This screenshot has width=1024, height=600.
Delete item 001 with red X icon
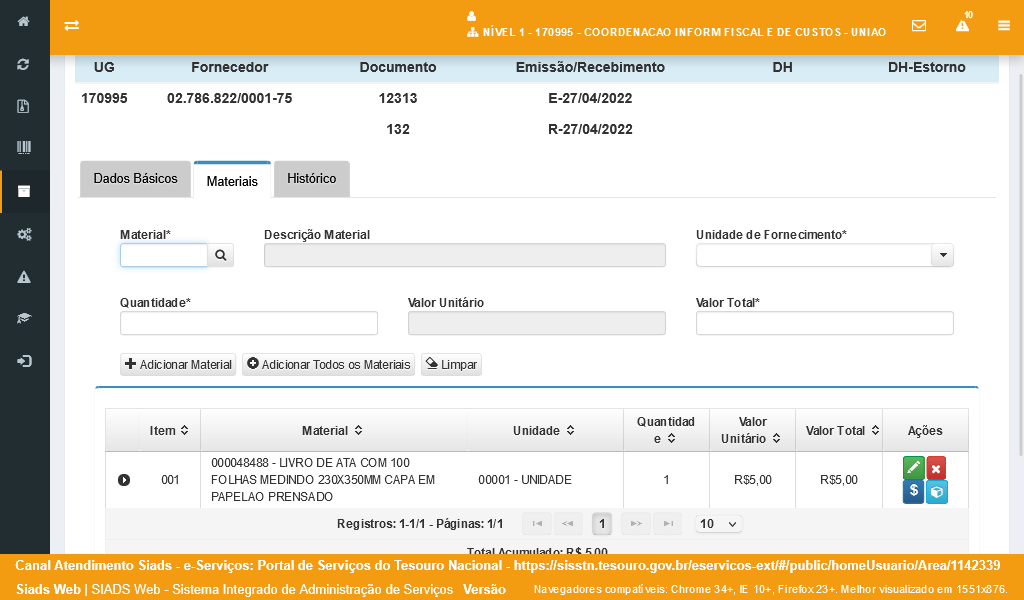pos(936,467)
